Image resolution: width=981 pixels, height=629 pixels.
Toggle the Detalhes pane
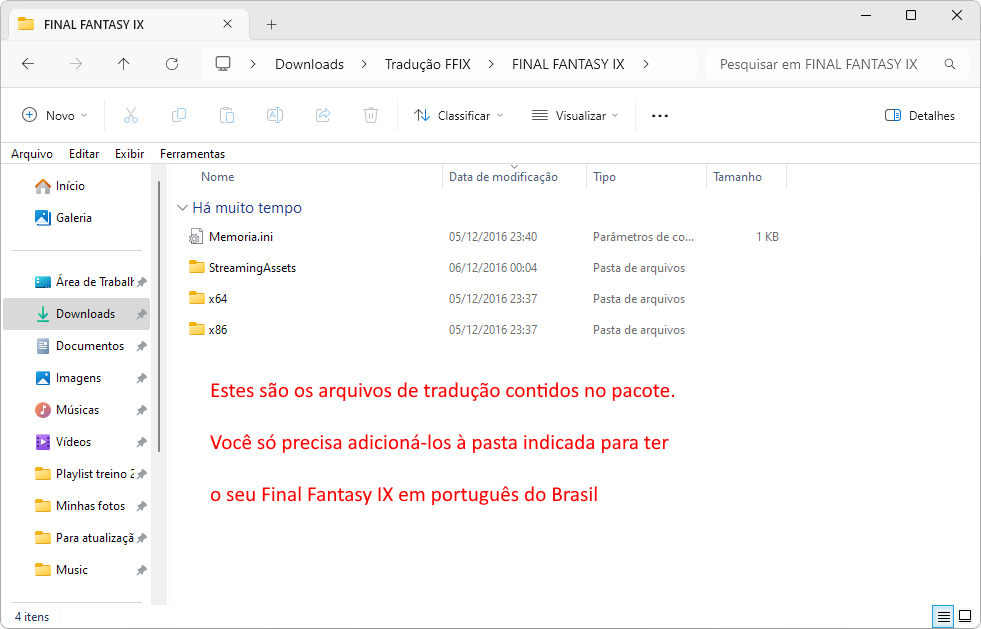click(920, 115)
